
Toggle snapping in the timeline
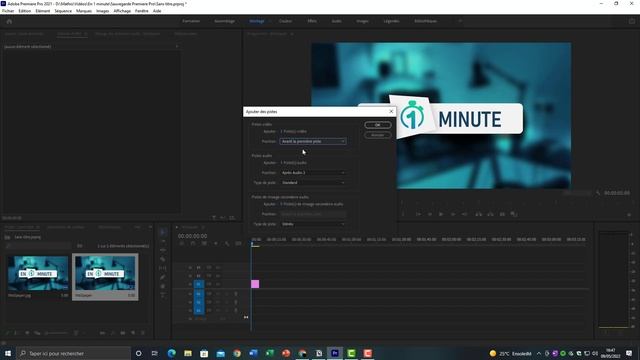tap(193, 244)
